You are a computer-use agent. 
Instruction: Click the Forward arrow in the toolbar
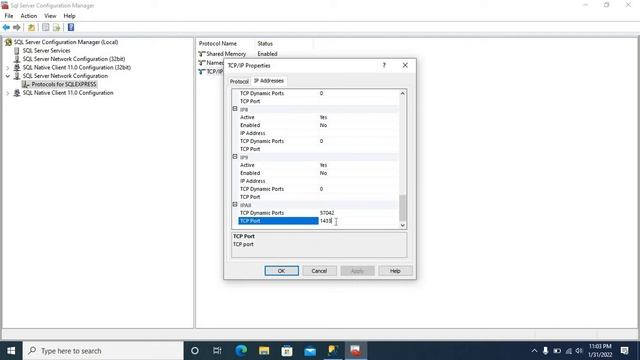[x=17, y=27]
